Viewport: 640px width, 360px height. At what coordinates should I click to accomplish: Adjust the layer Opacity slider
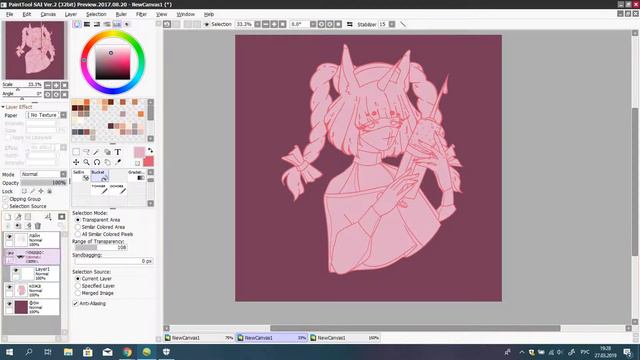(44, 183)
